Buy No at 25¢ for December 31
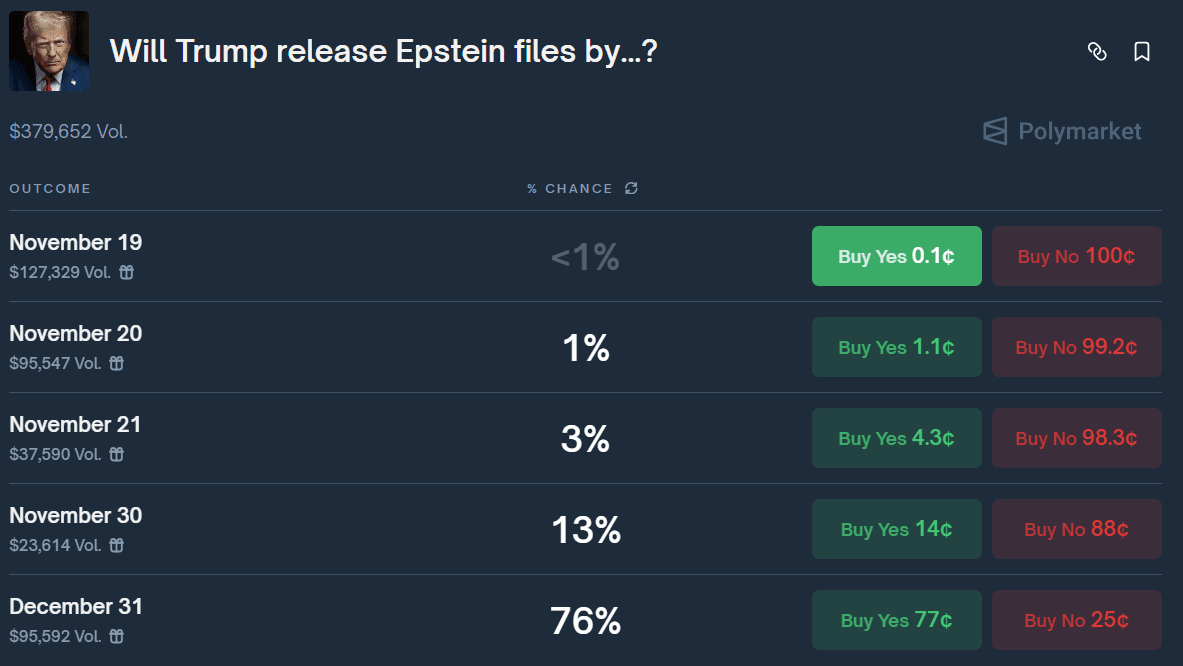 point(1077,620)
